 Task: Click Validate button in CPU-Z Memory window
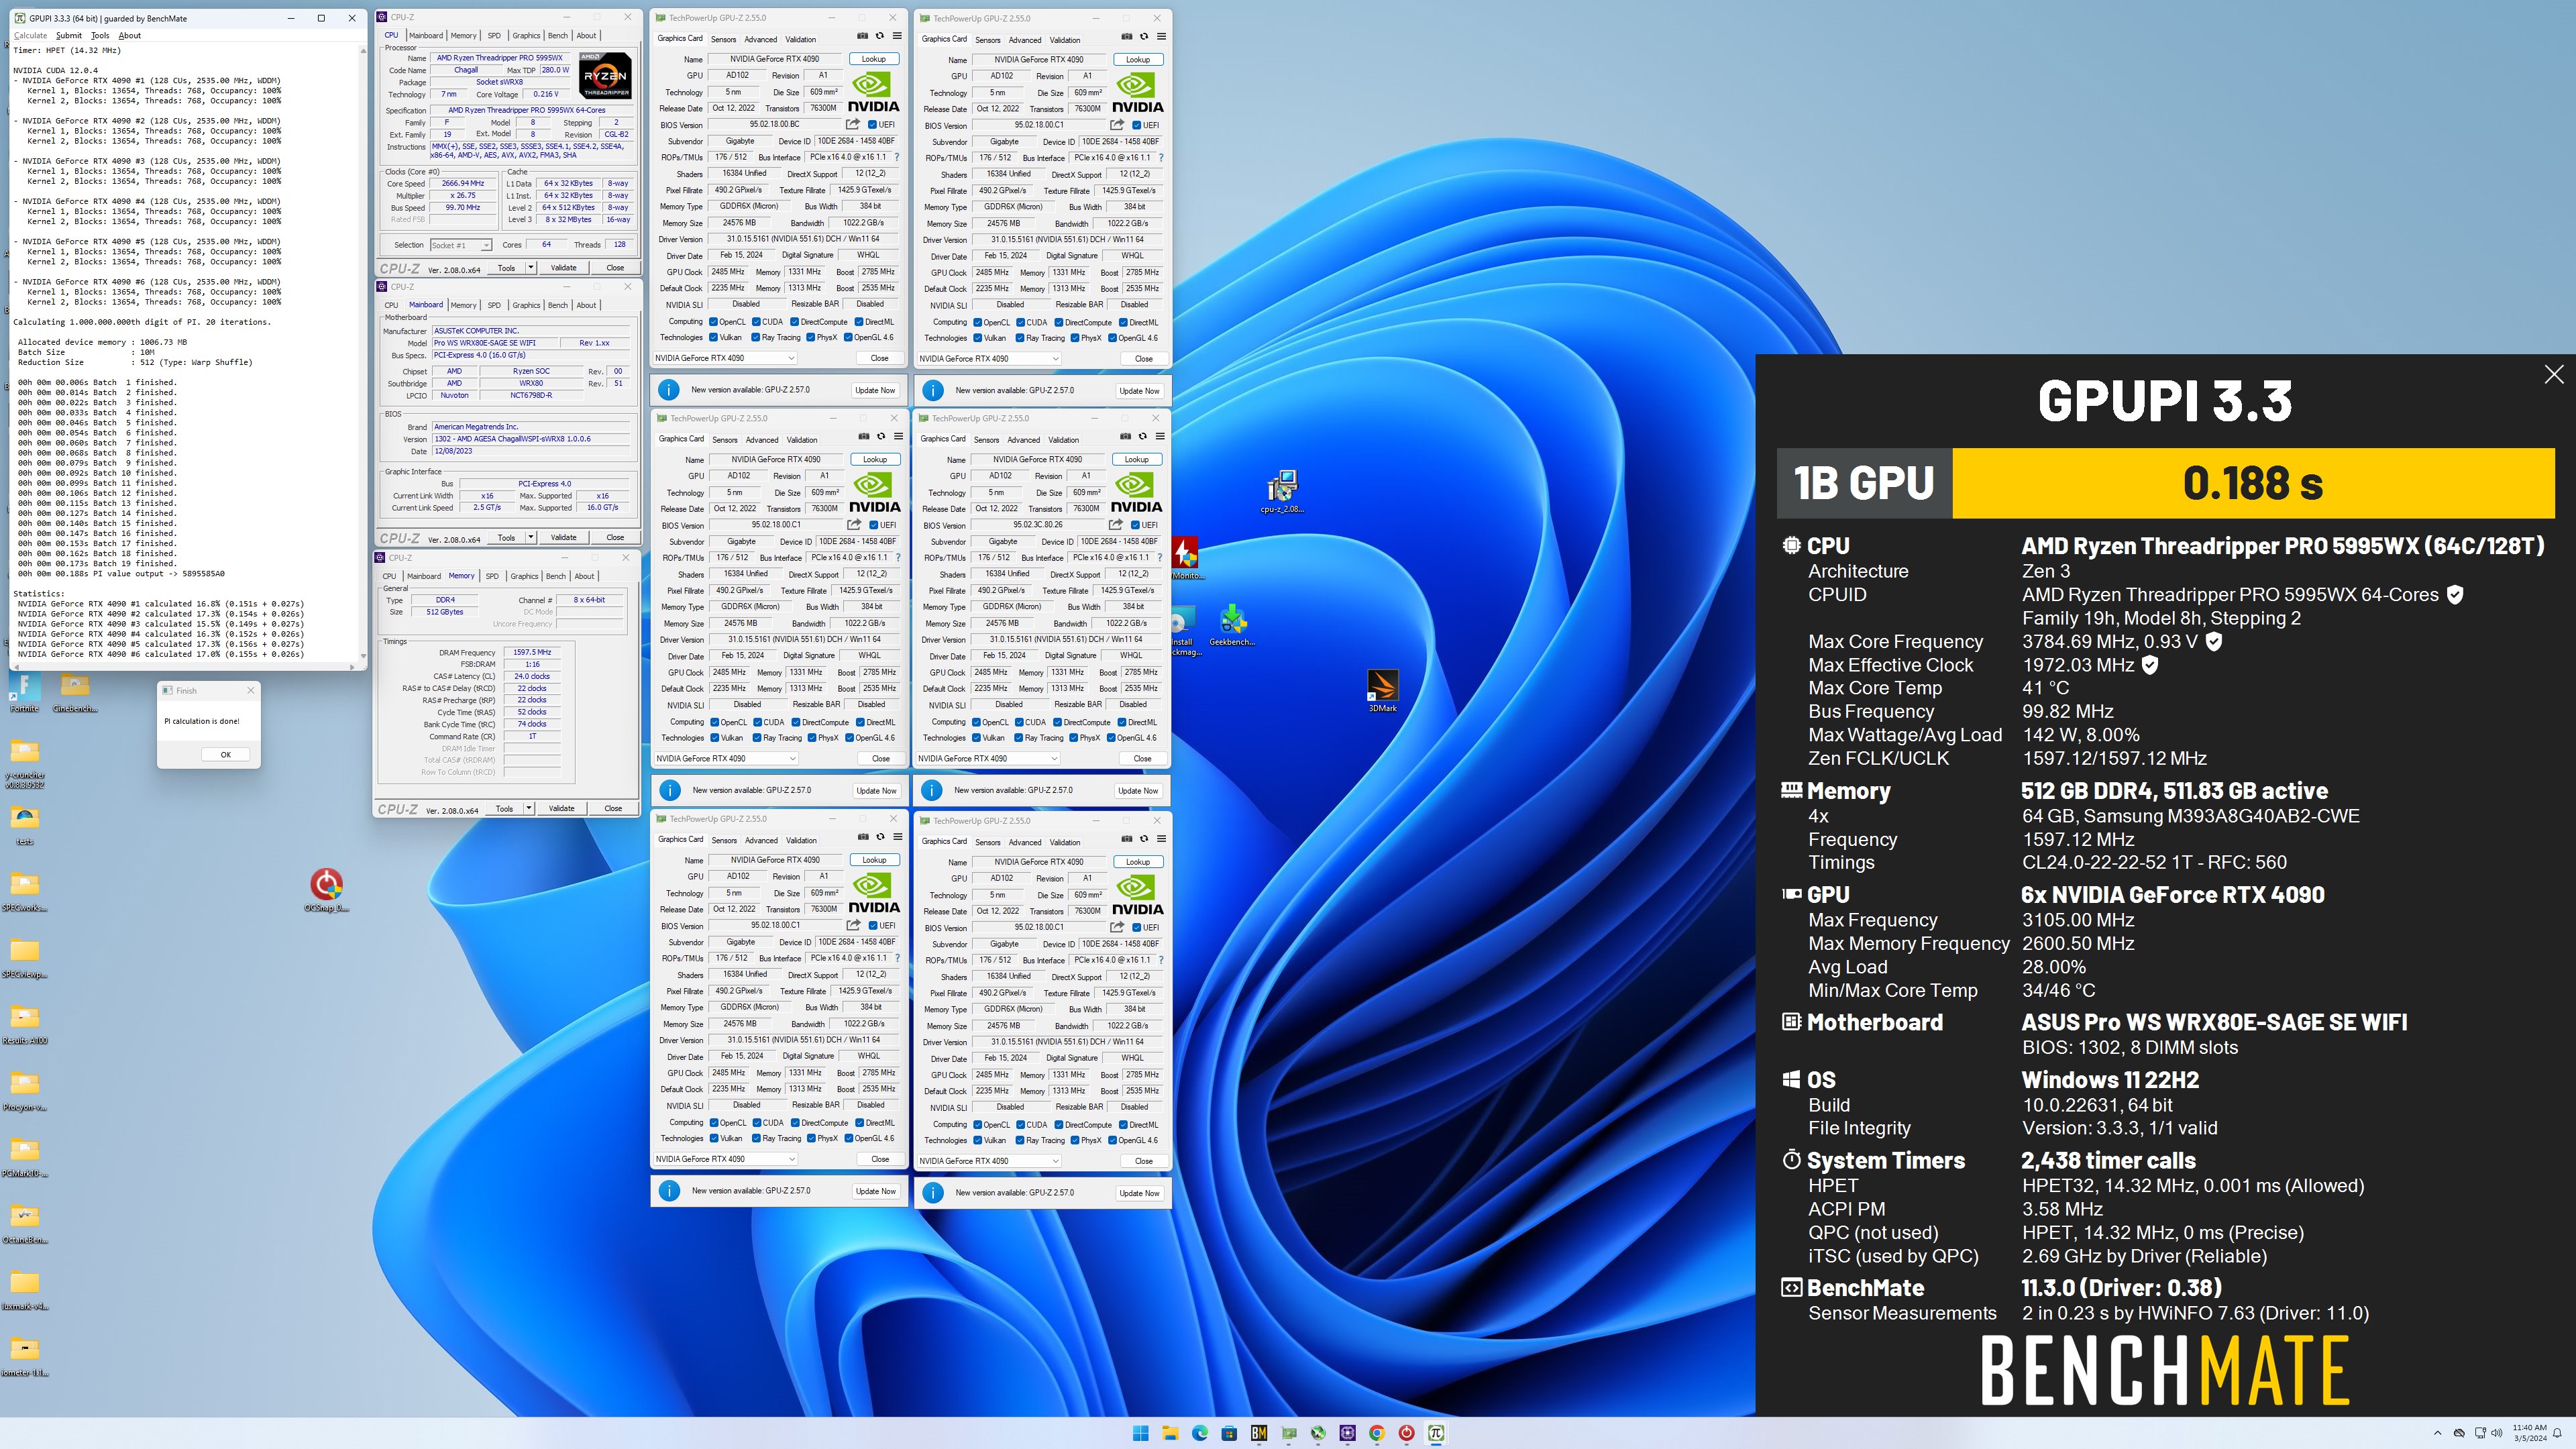click(561, 809)
